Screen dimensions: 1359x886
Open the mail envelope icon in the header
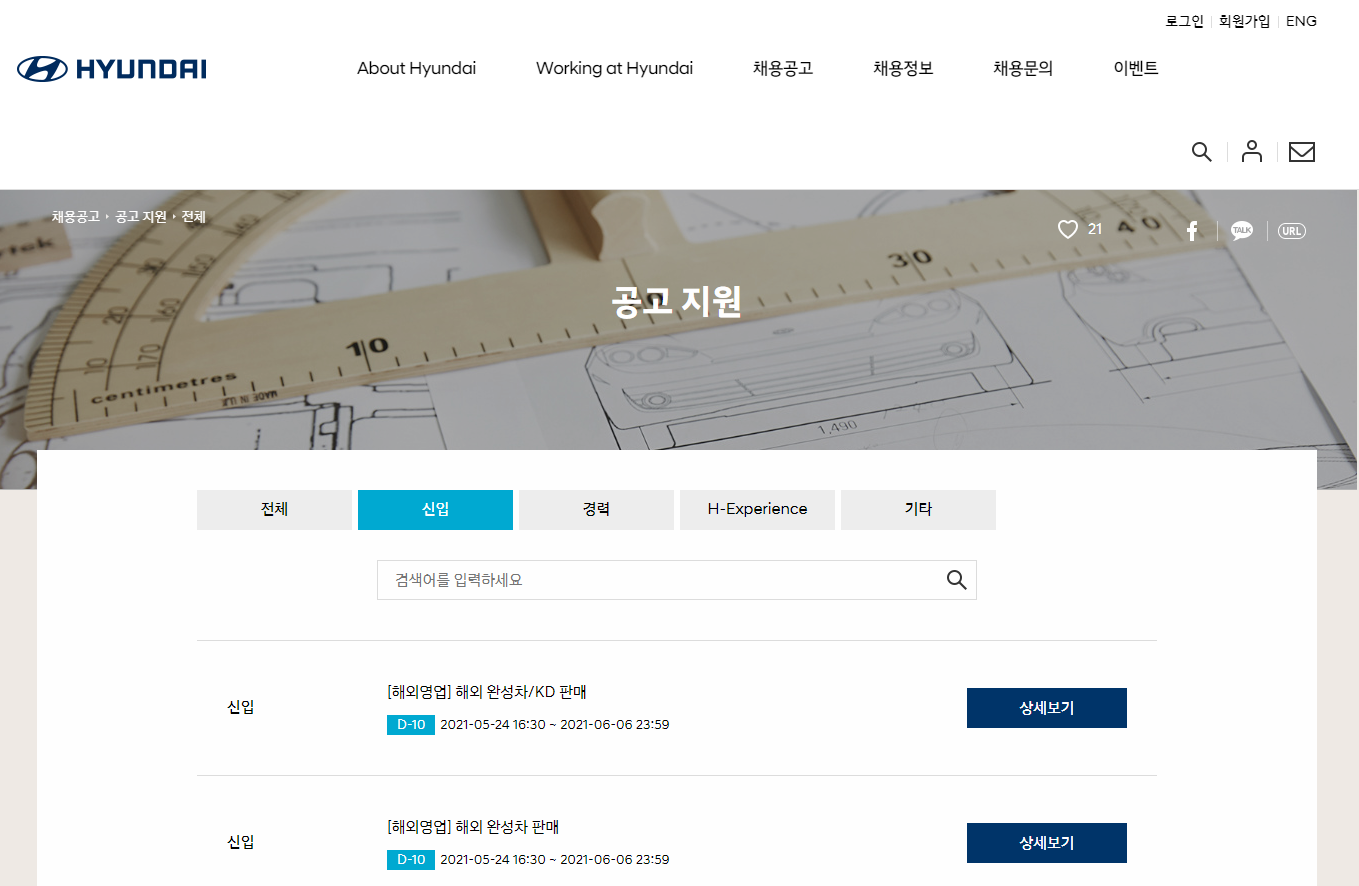tap(1301, 151)
